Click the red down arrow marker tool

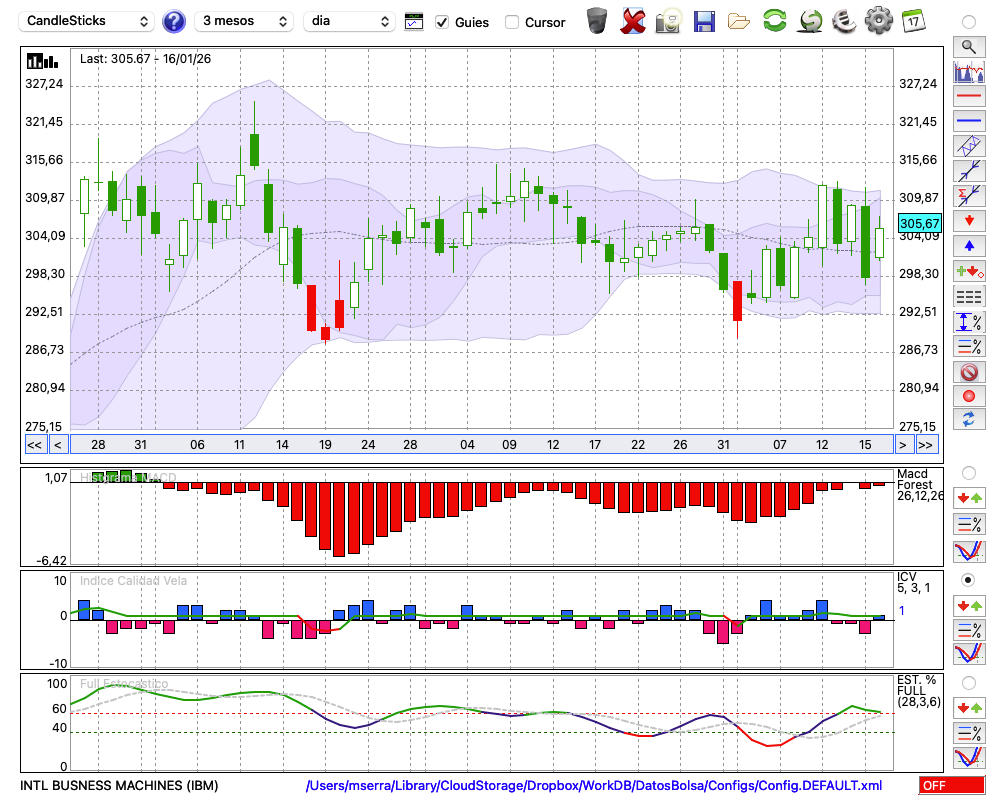(969, 221)
